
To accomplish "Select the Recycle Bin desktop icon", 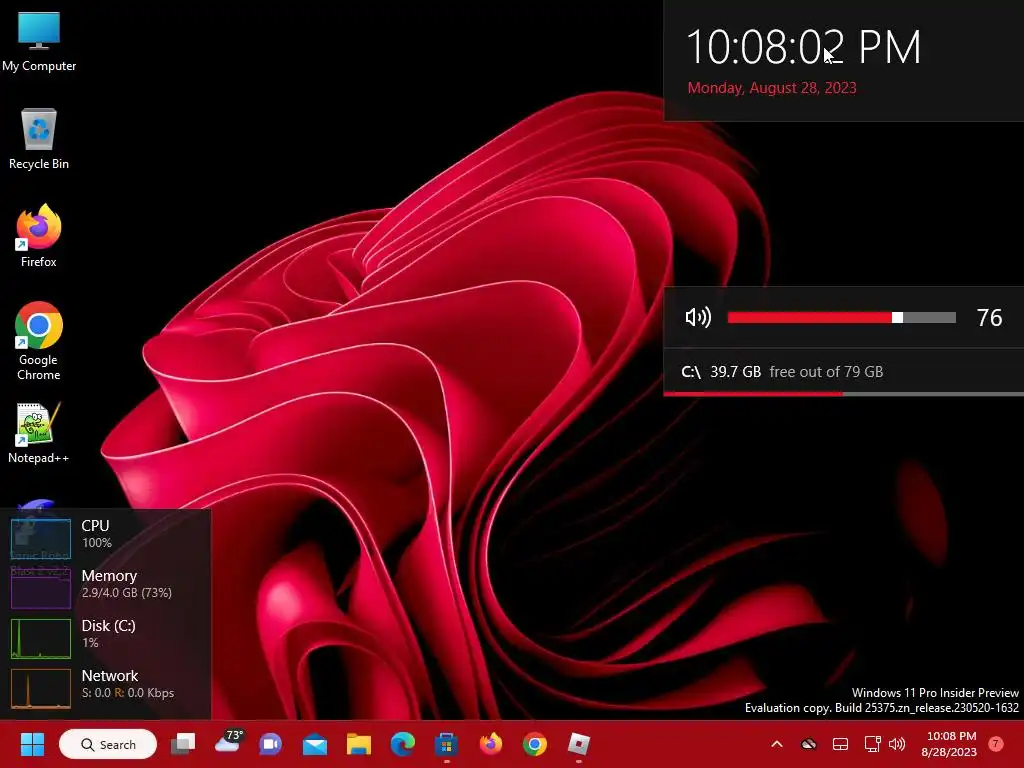I will point(39,139).
